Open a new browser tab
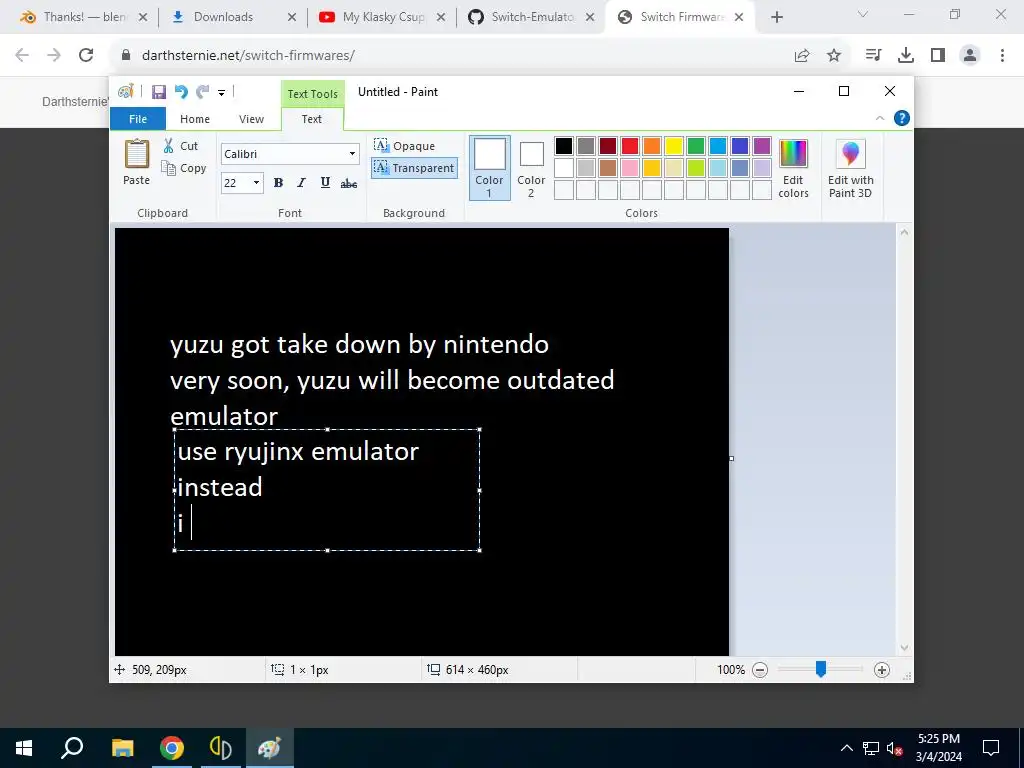 coord(776,18)
